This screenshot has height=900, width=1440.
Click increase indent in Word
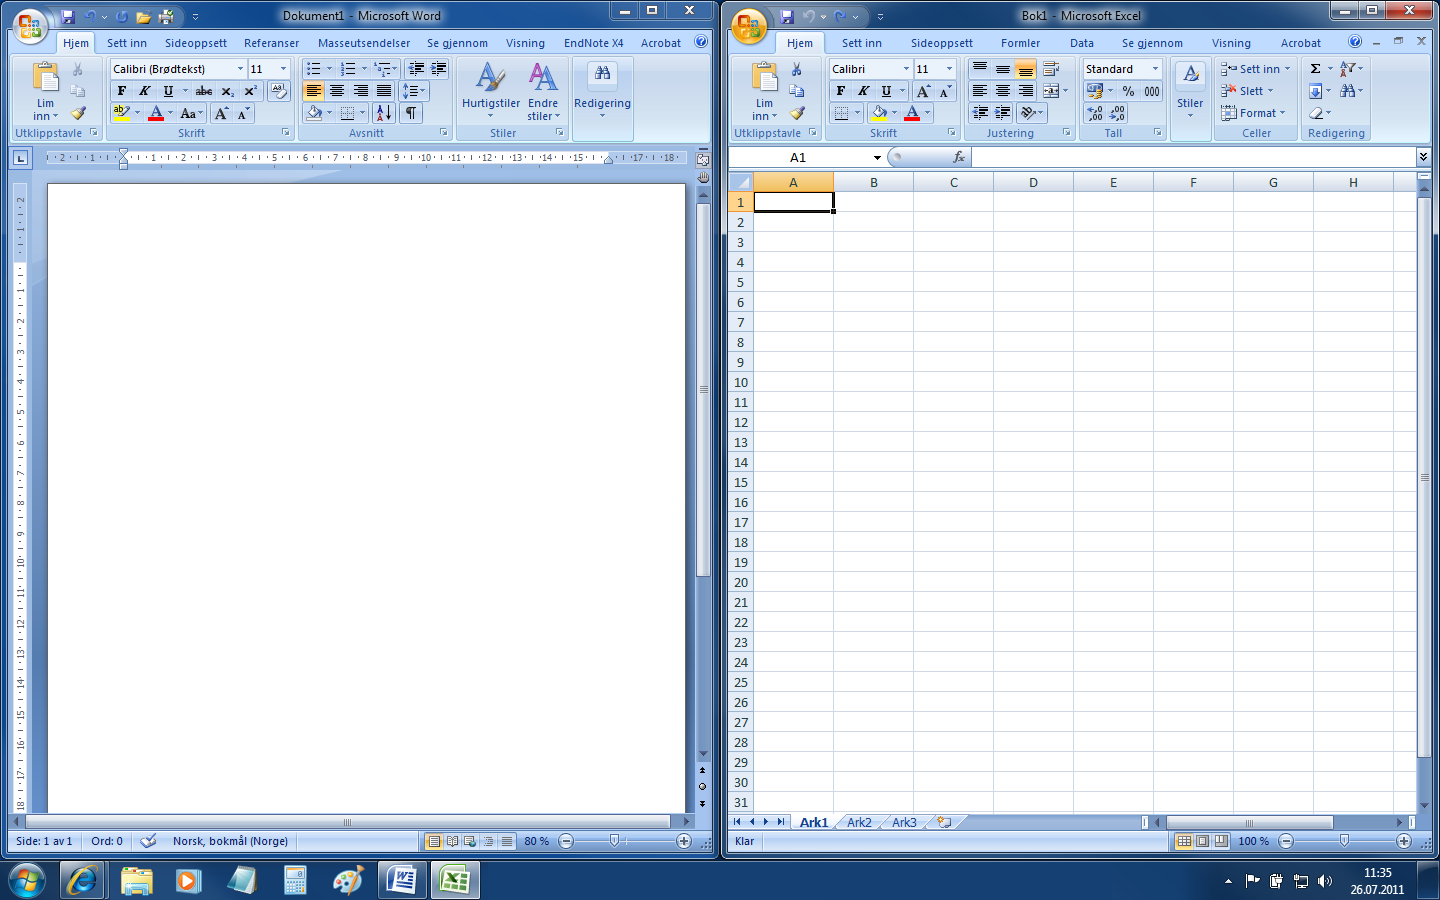tap(439, 69)
